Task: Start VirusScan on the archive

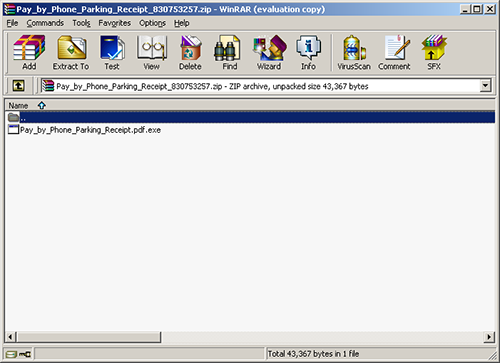Action: click(354, 53)
